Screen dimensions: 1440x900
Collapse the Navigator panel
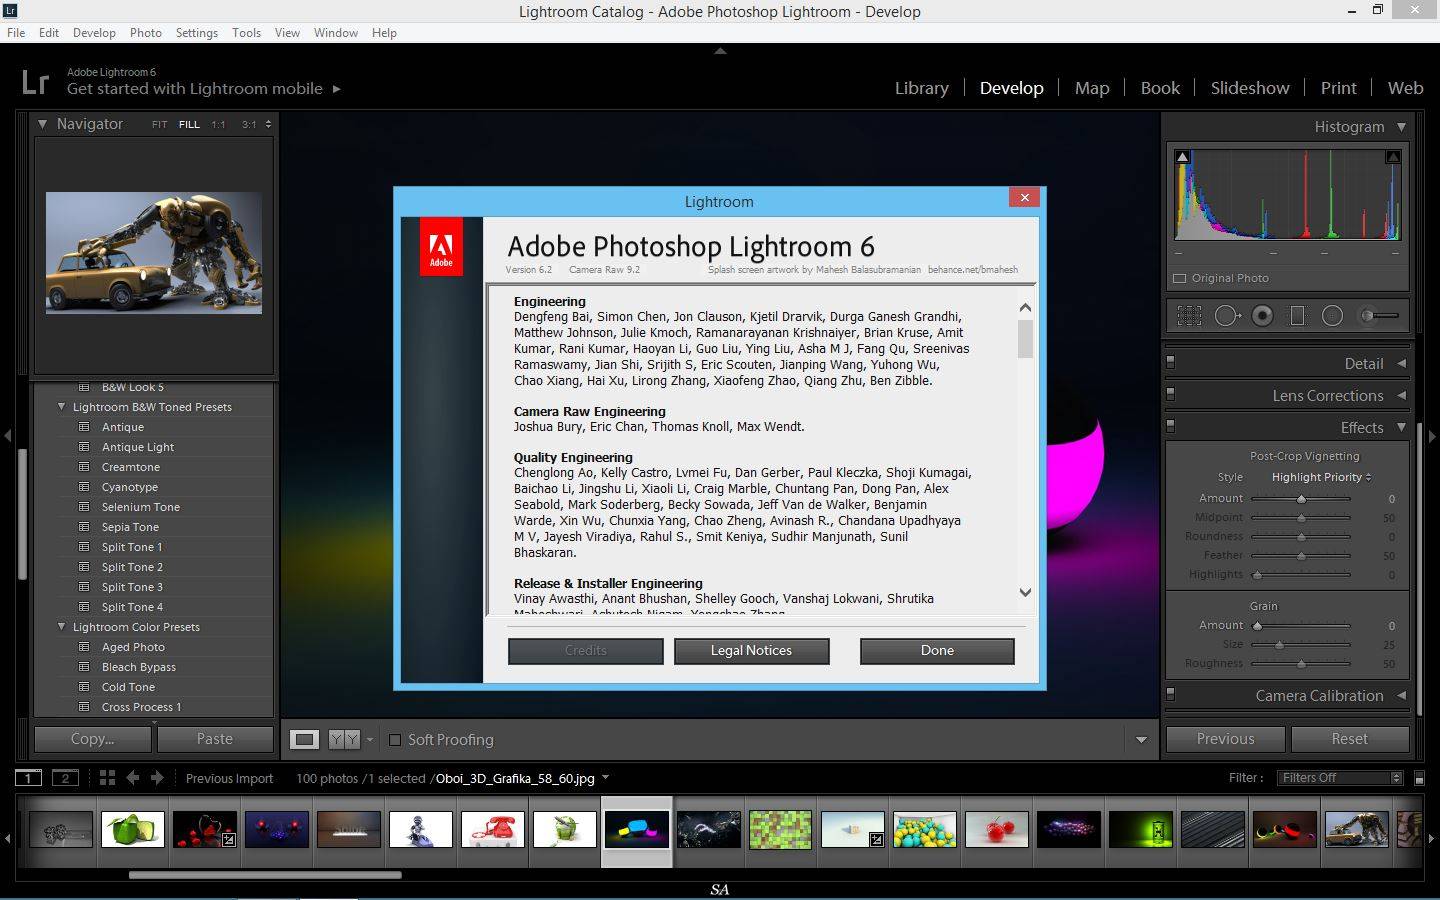[43, 124]
